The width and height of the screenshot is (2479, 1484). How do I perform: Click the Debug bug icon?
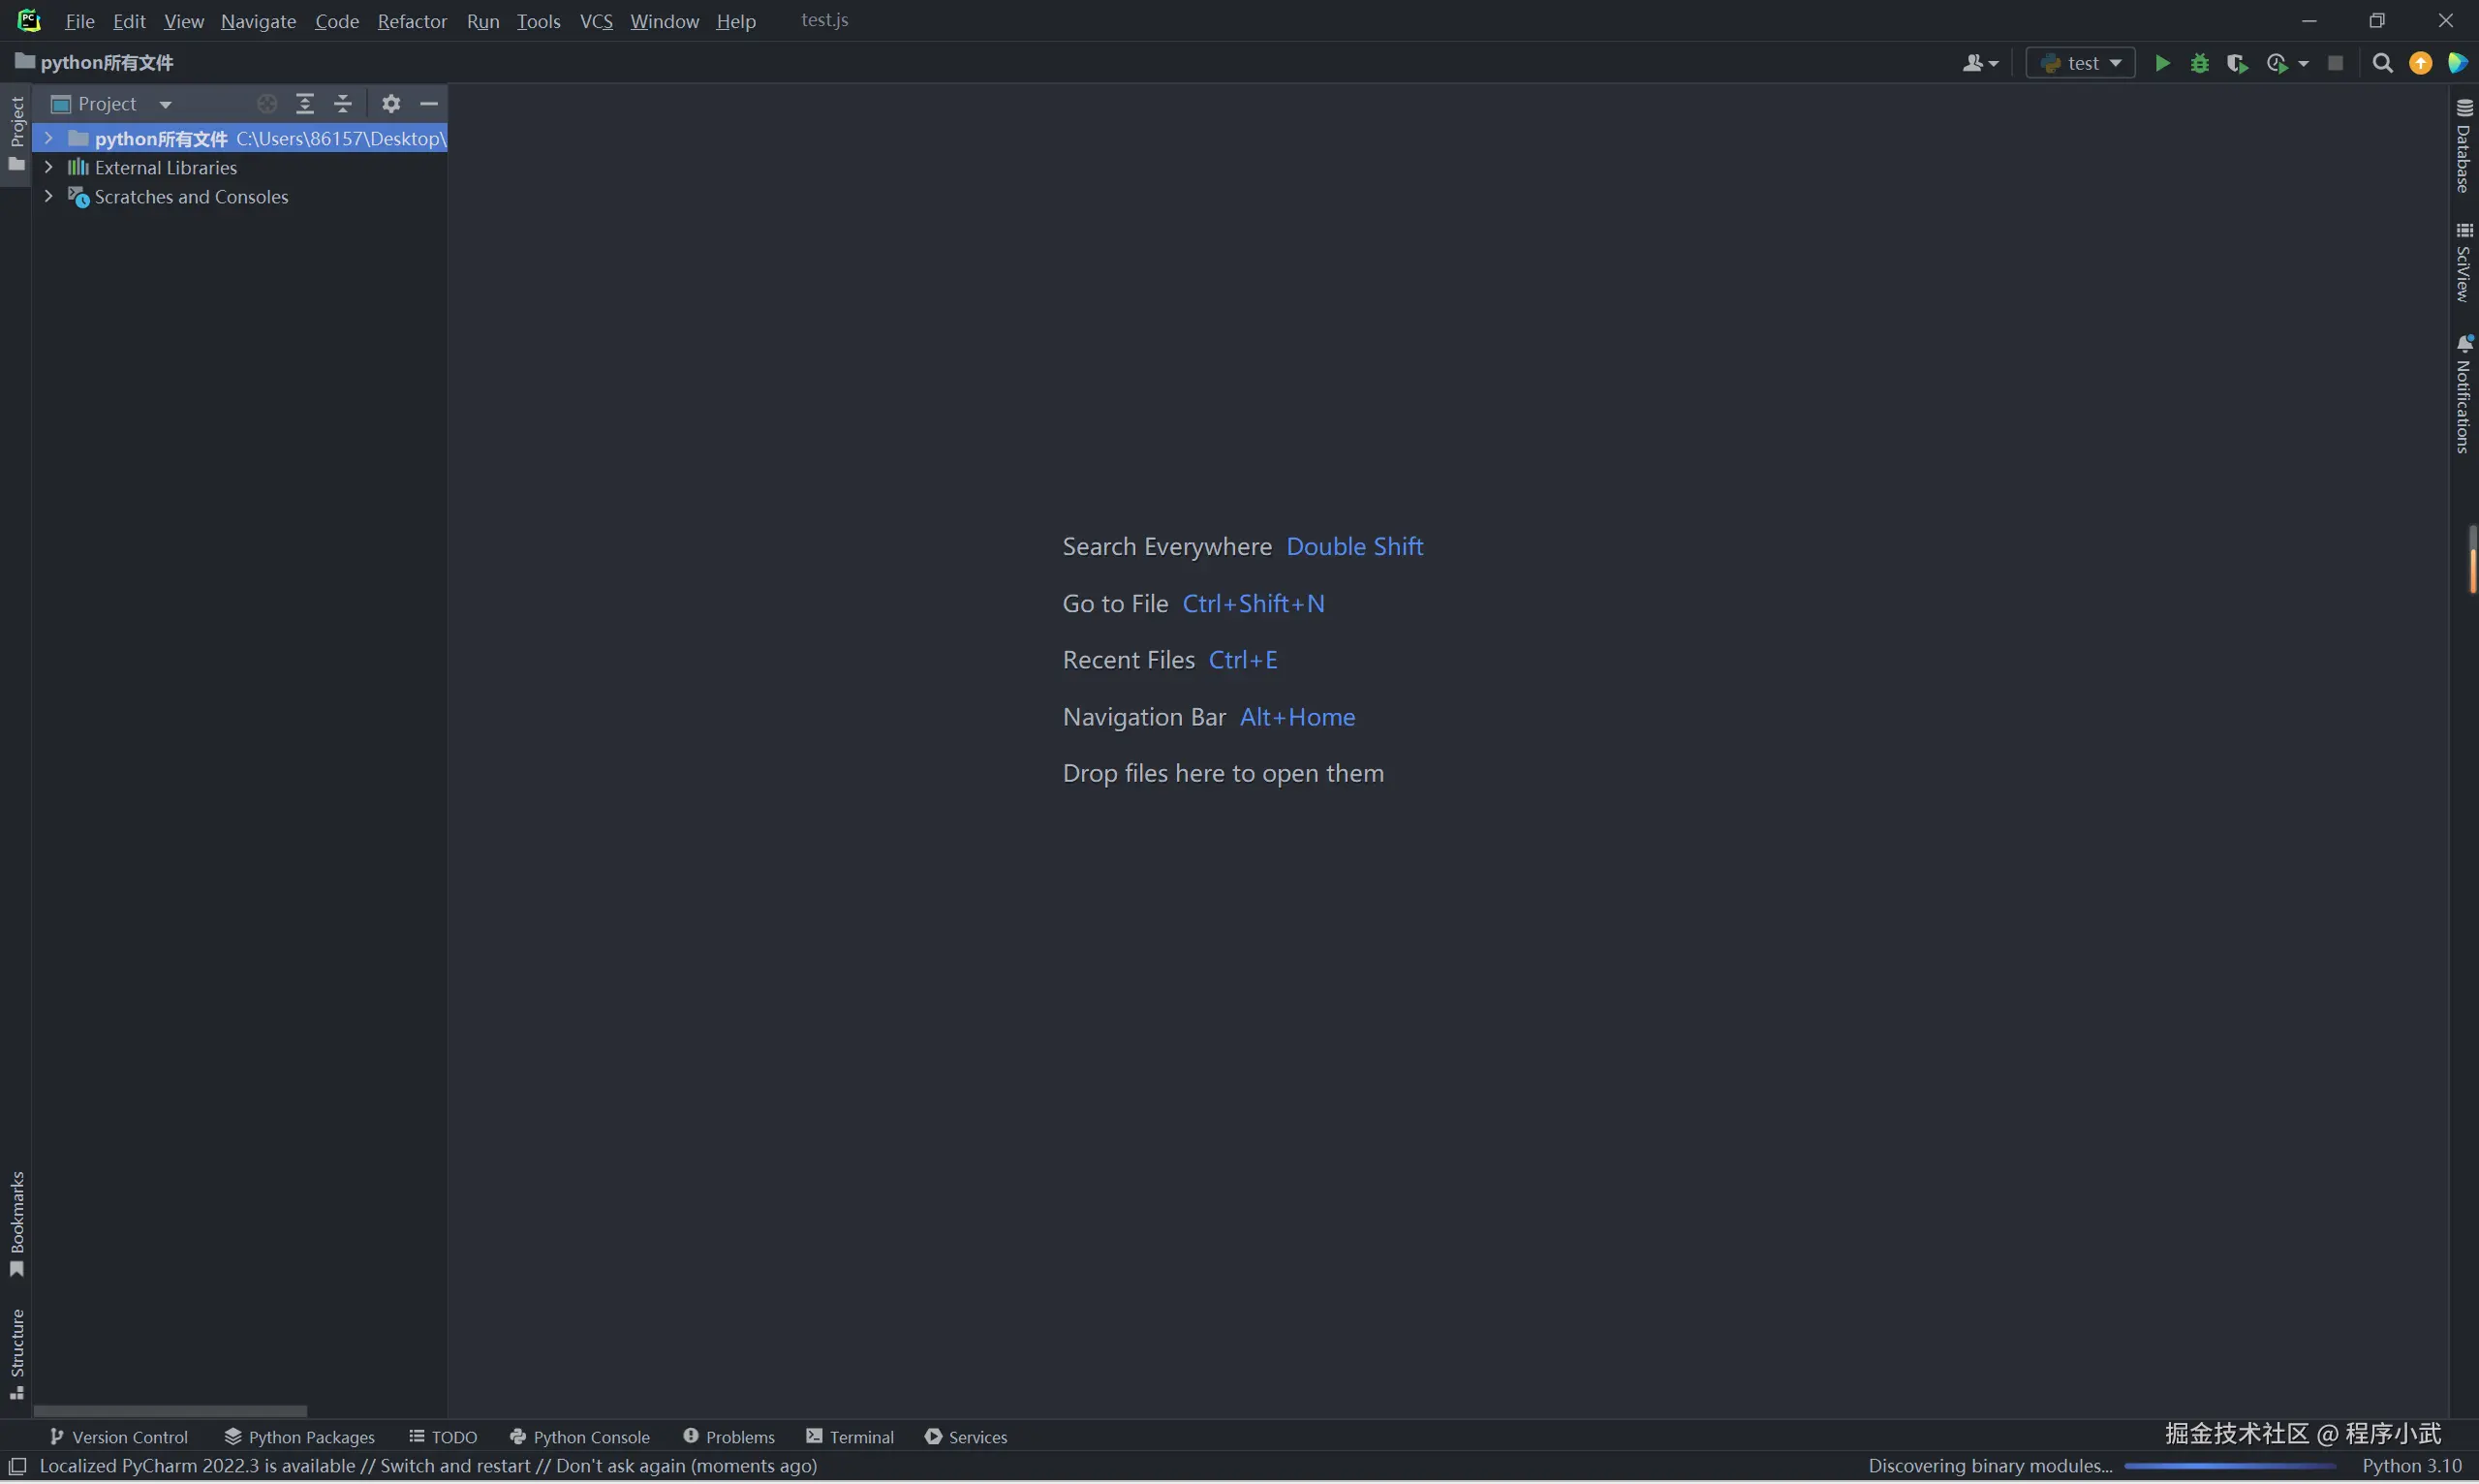[2199, 63]
